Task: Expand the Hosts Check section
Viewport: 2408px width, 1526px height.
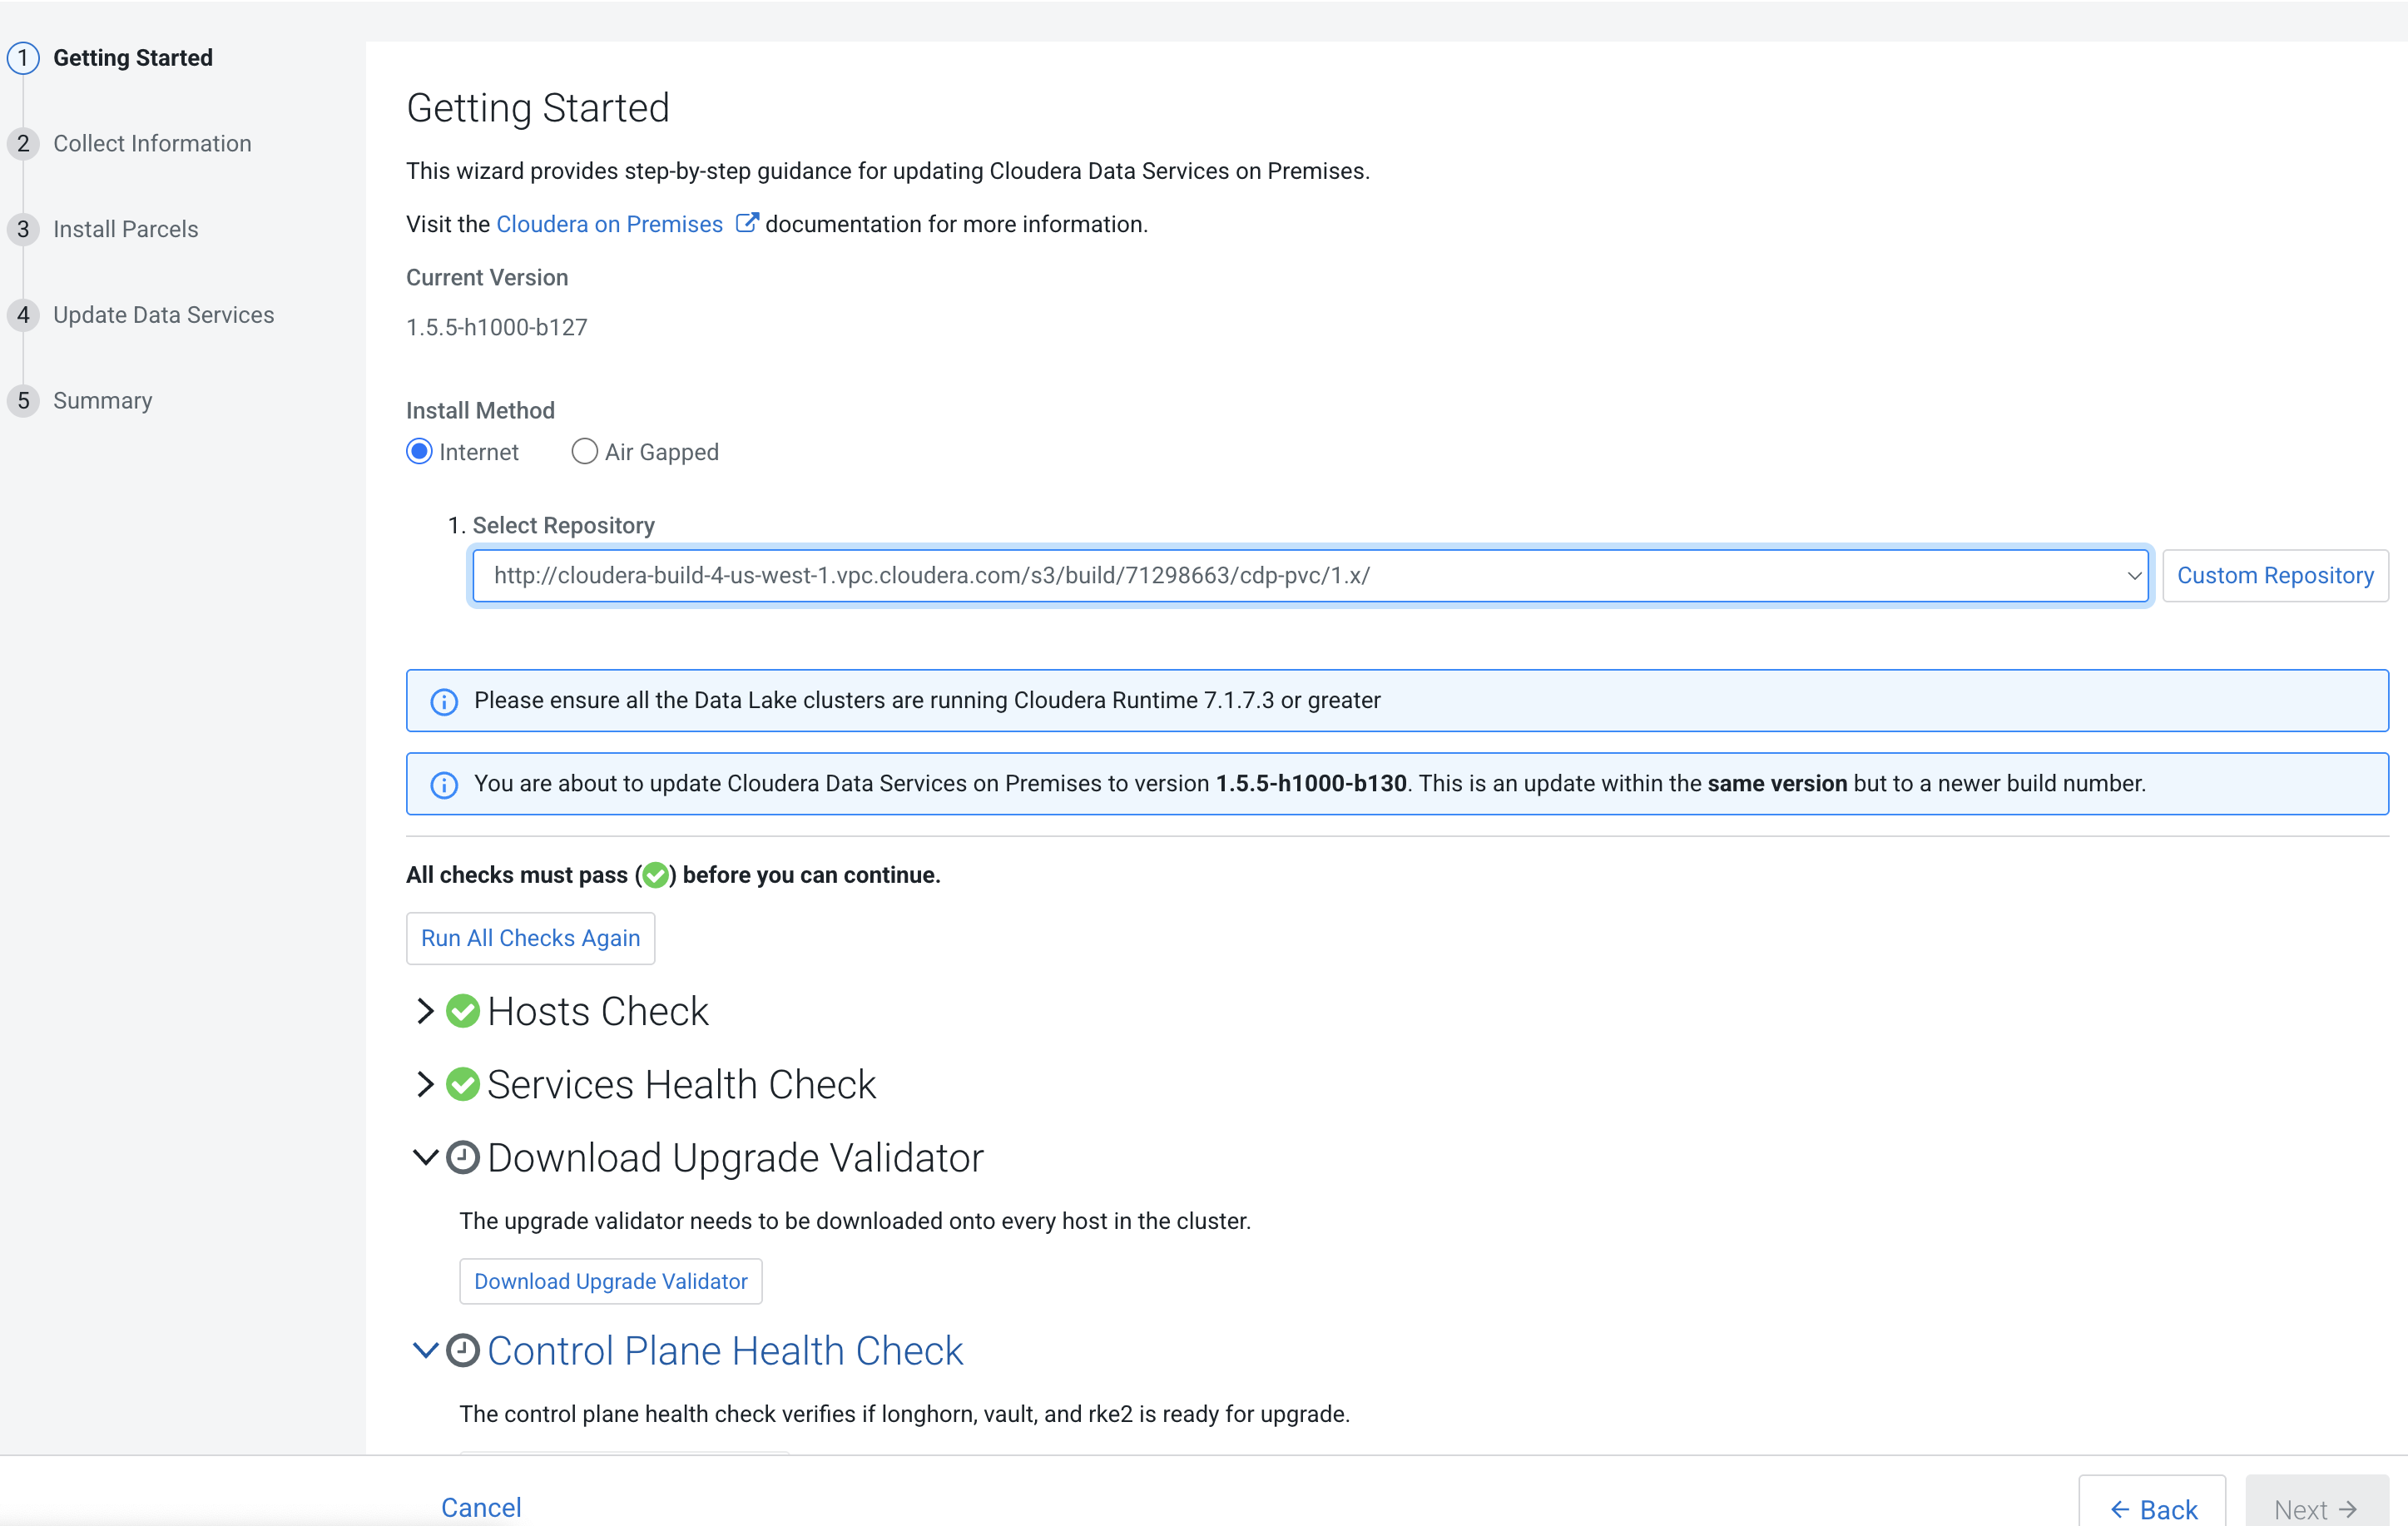Action: tap(425, 1011)
